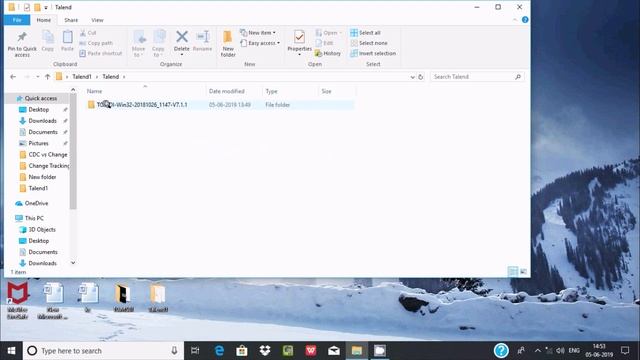Click the navigation pane scrollbar
This screenshot has height=360, width=640.
click(x=73, y=151)
